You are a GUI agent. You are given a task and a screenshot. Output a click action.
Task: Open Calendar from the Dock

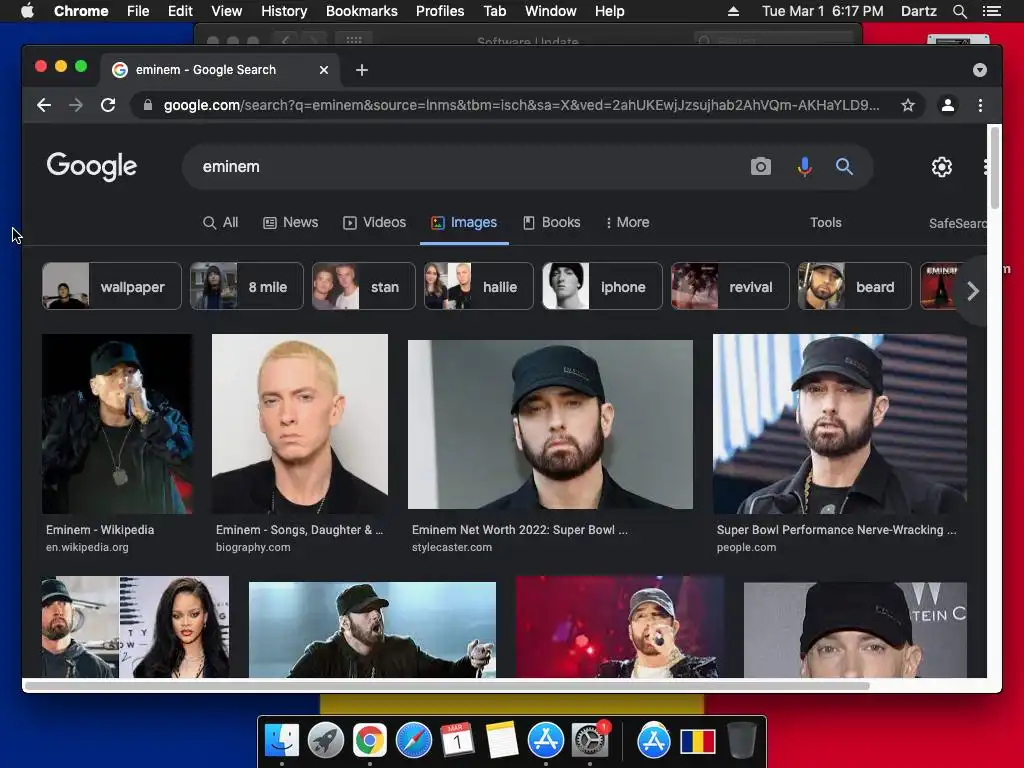(457, 741)
